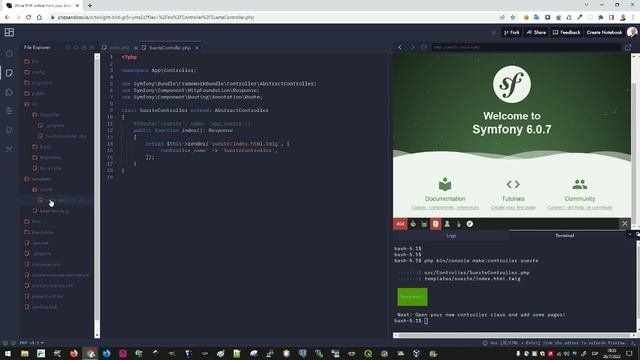Image resolution: width=640 pixels, height=360 pixels.
Task: Open File Explorer from Windows taskbar
Action: (24, 353)
